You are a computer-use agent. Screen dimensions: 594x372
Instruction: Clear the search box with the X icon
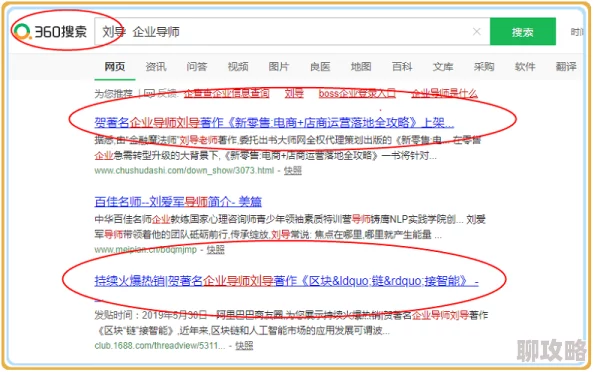477,32
